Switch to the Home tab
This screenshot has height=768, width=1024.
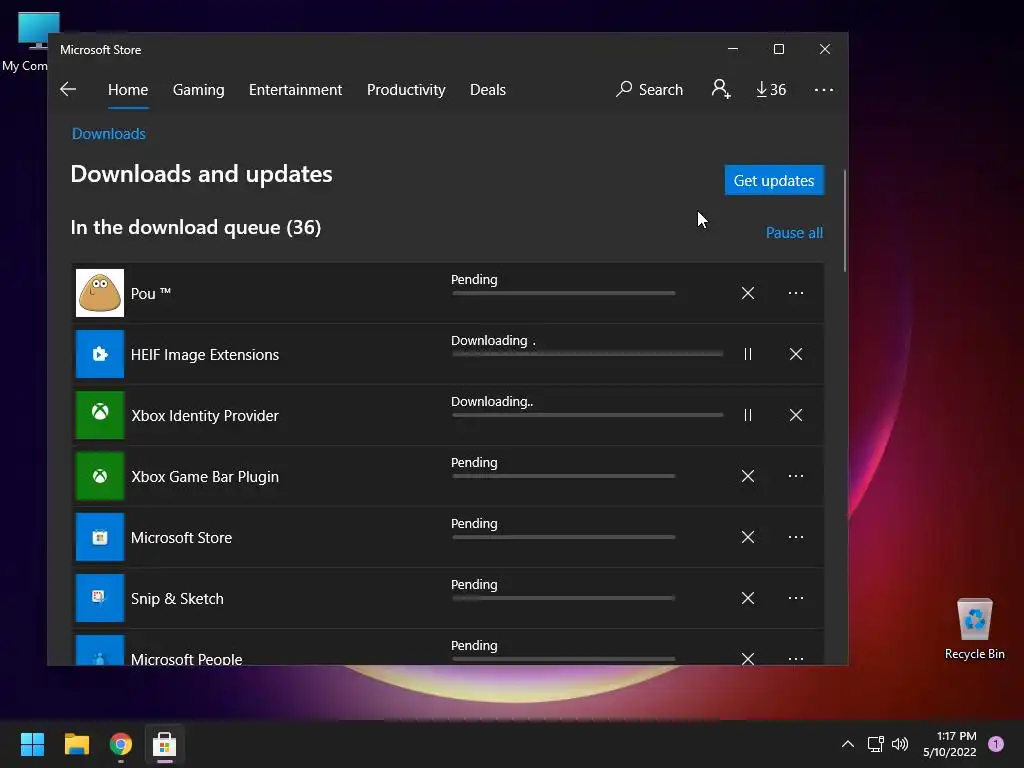(x=128, y=89)
